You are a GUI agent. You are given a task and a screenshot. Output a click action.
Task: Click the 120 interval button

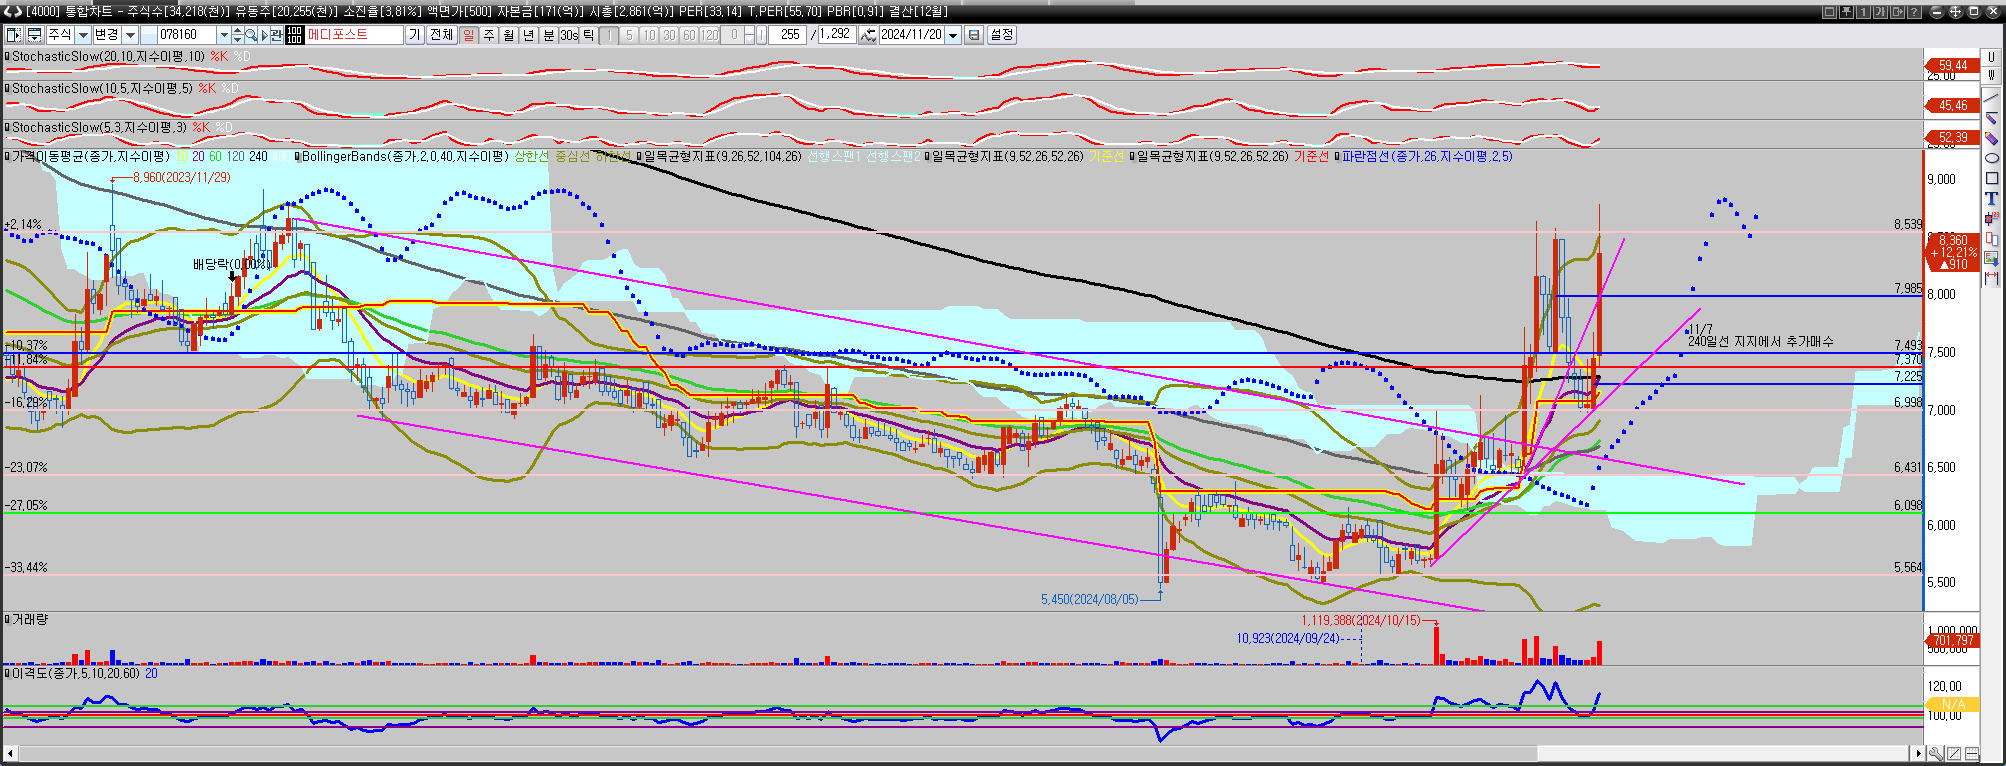click(x=710, y=35)
